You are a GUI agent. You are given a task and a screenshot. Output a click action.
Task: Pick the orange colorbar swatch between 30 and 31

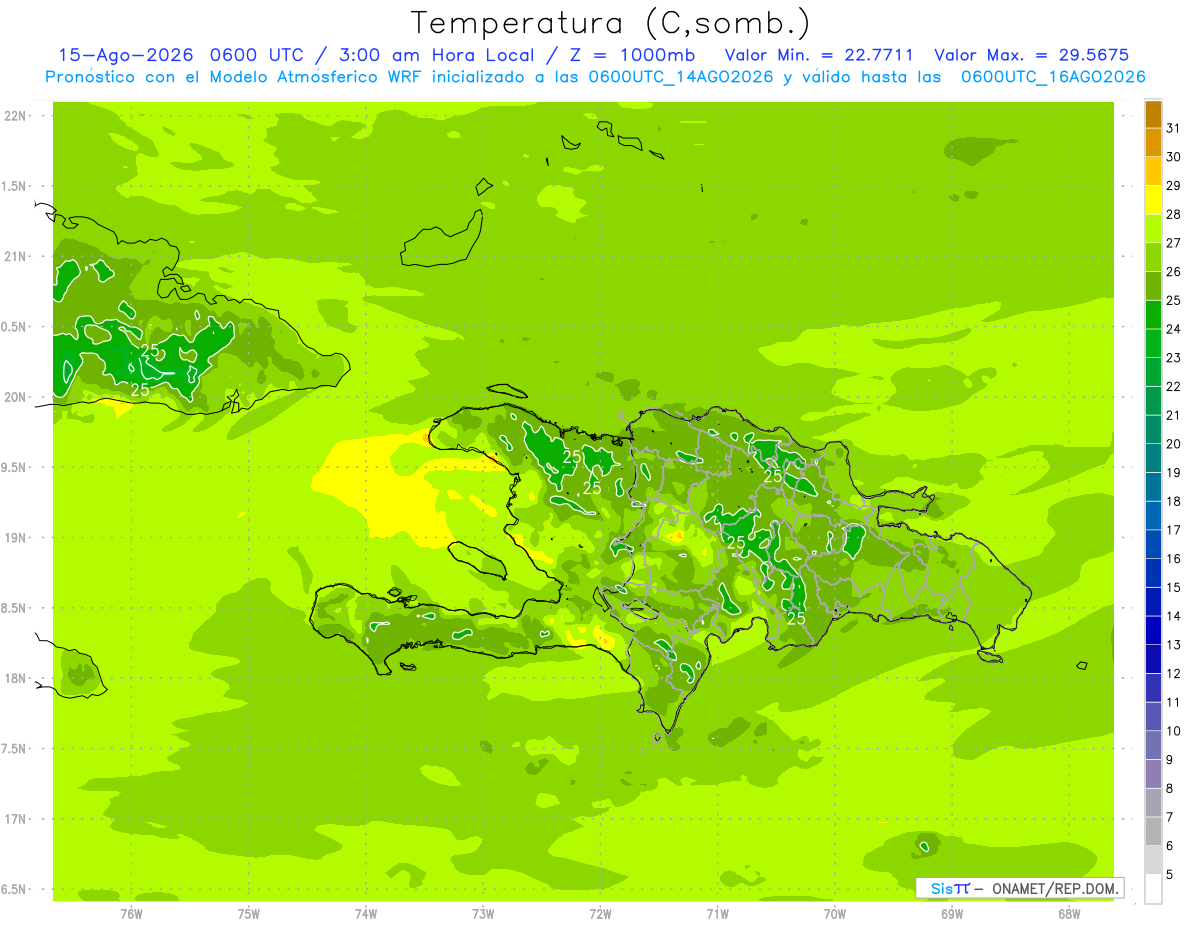pyautogui.click(x=1153, y=142)
